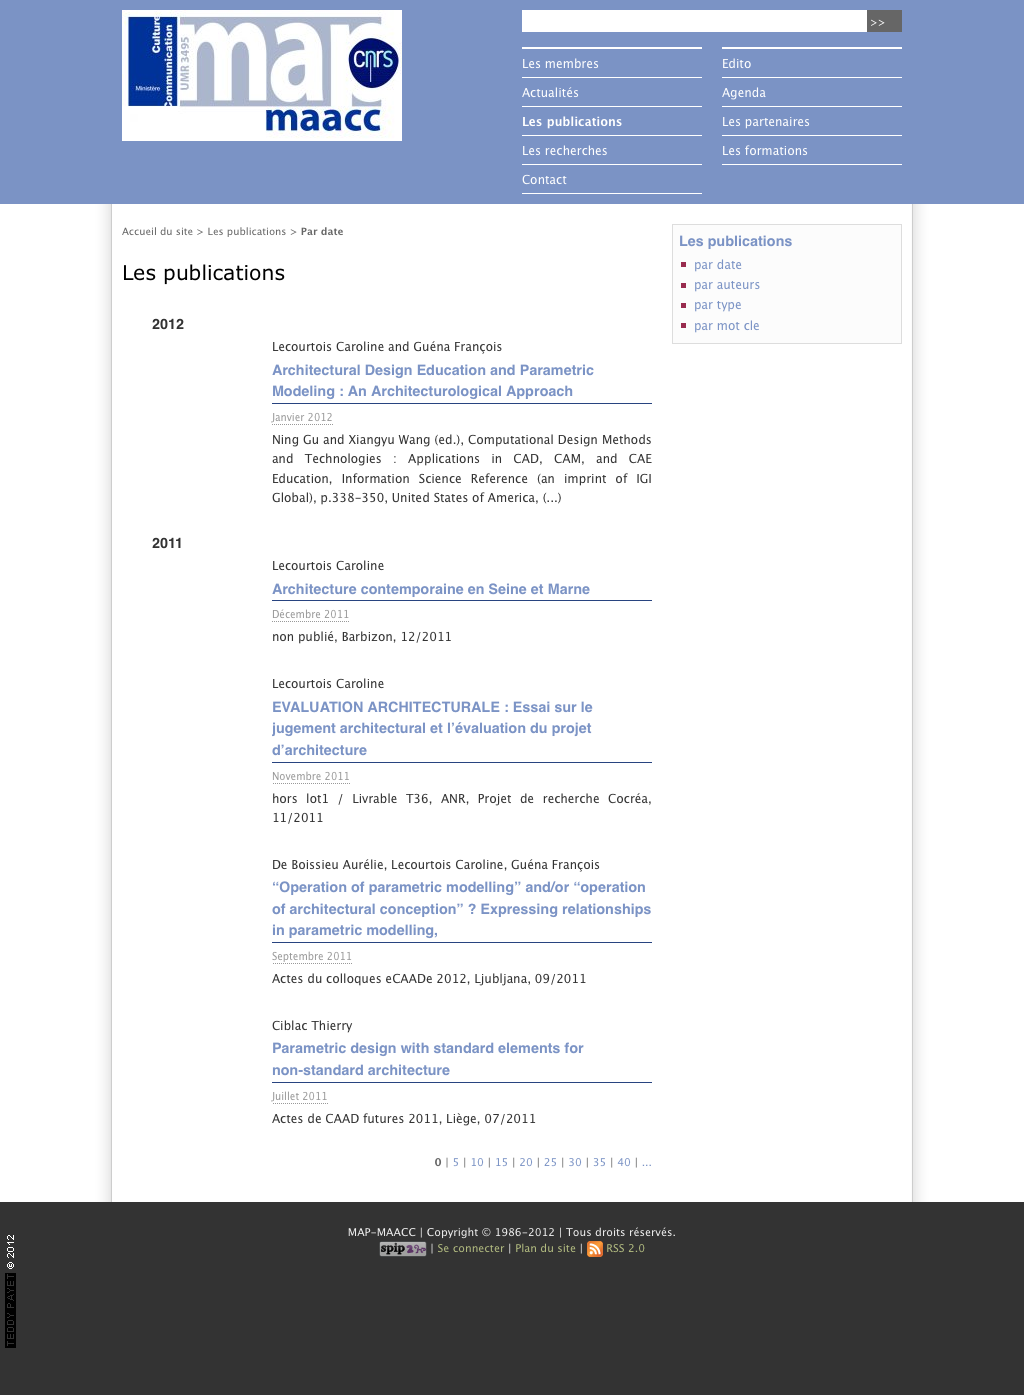The height and width of the screenshot is (1395, 1024).
Task: Click Accueil du site breadcrumb
Action: (x=157, y=232)
